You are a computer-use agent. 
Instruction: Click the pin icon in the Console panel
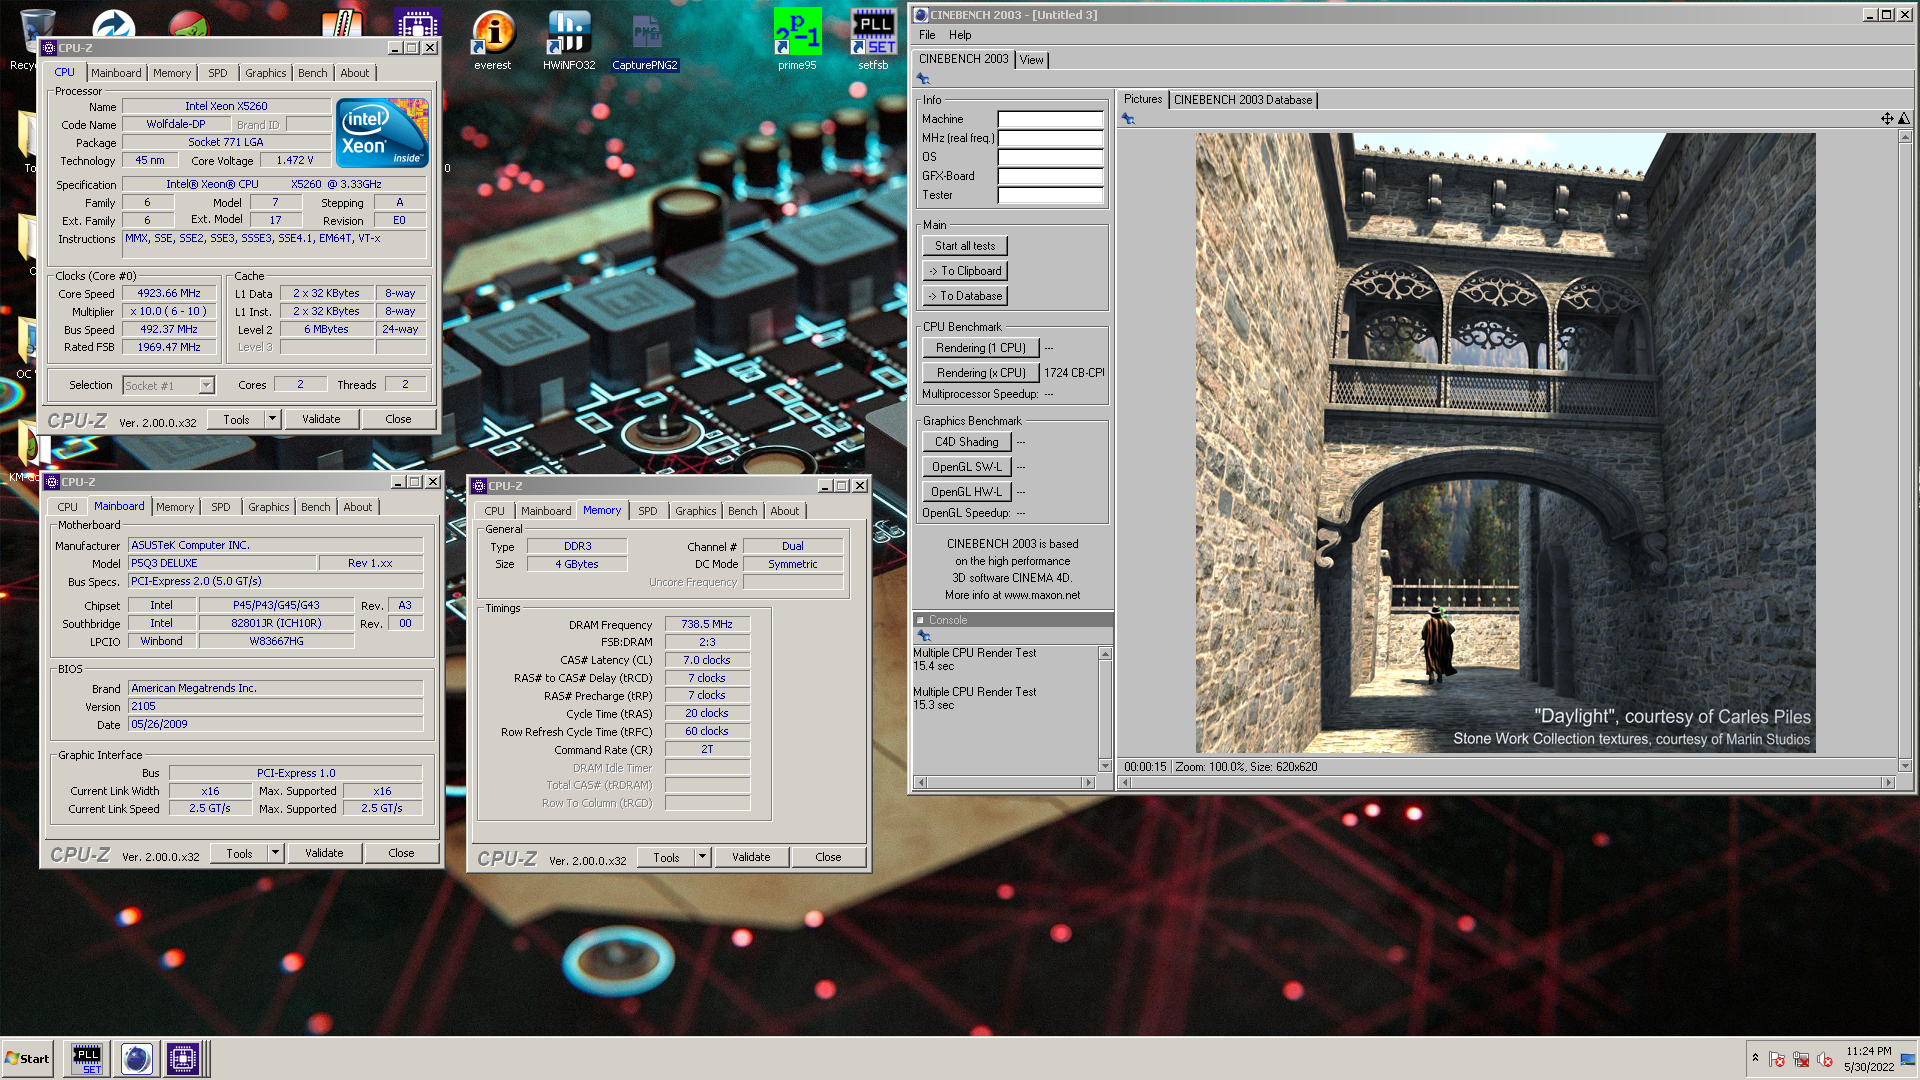tap(923, 636)
